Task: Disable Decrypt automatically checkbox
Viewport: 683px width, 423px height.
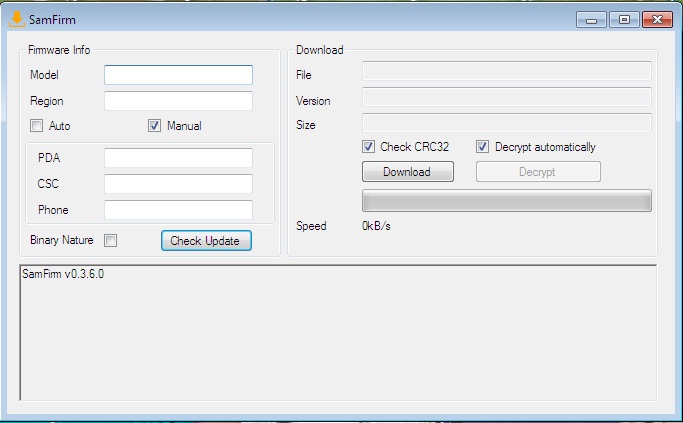Action: click(x=482, y=146)
